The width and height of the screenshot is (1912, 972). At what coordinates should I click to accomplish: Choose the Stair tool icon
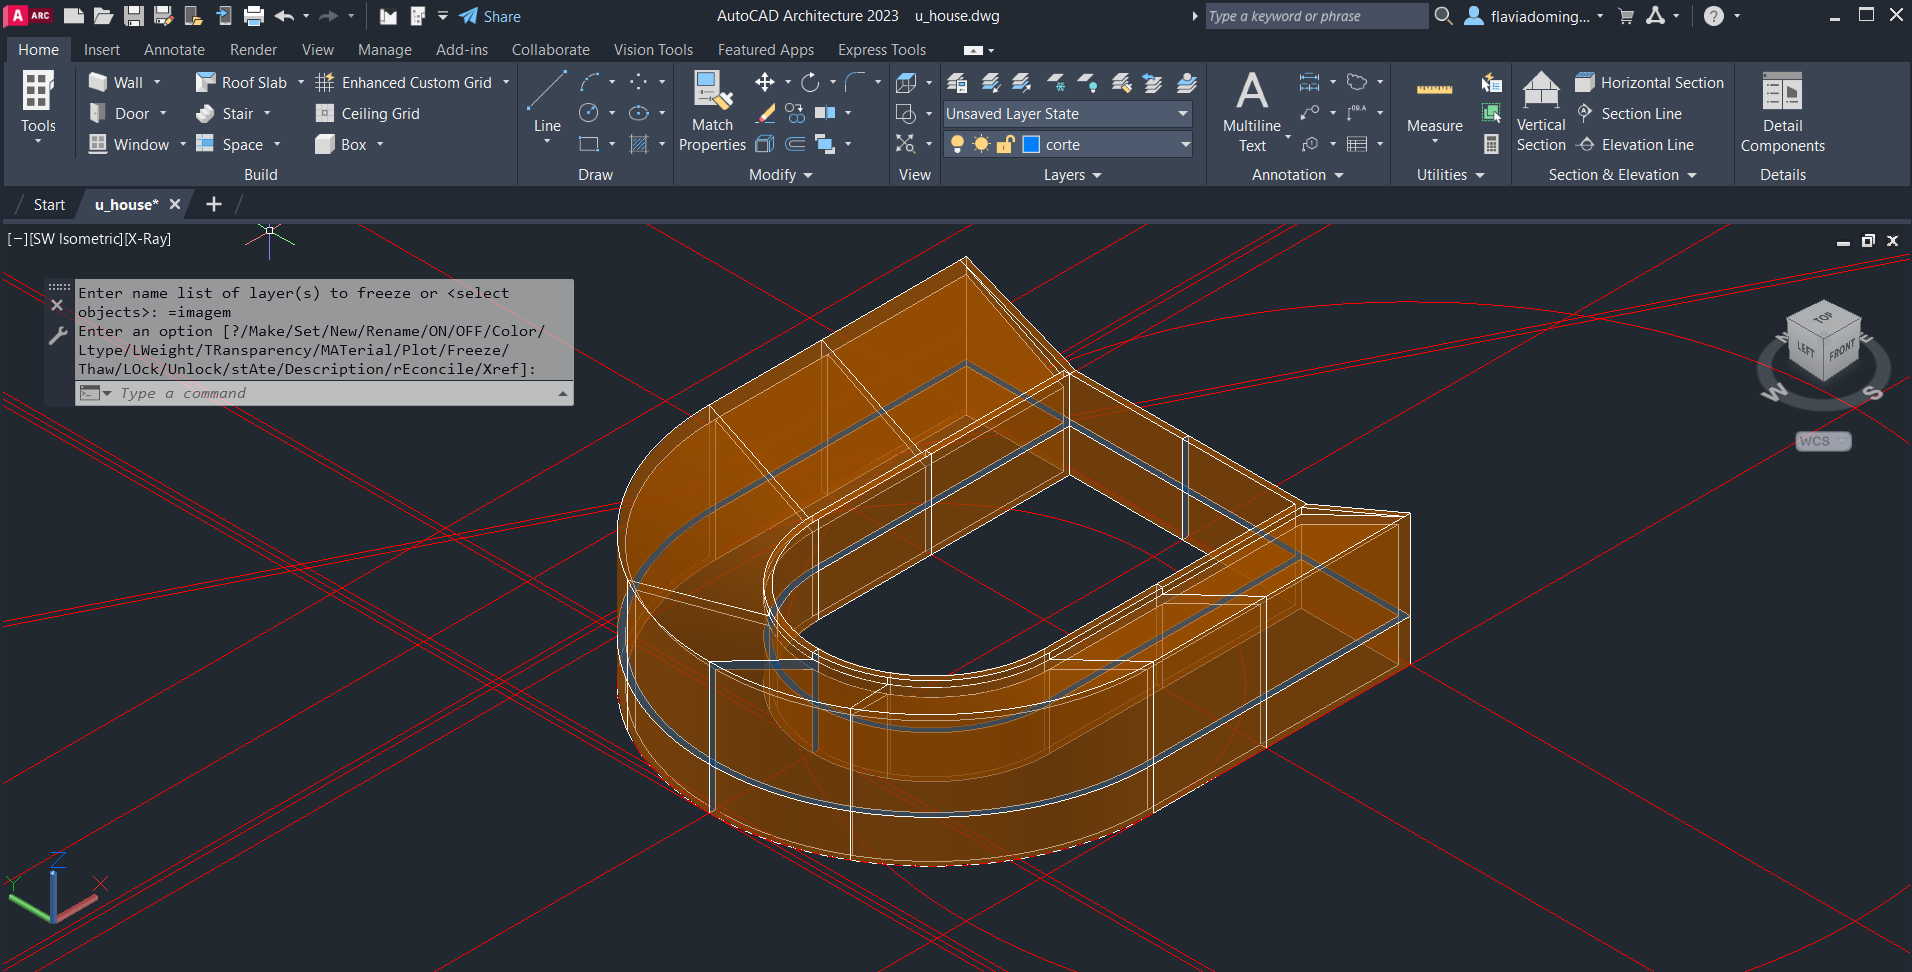tap(205, 114)
